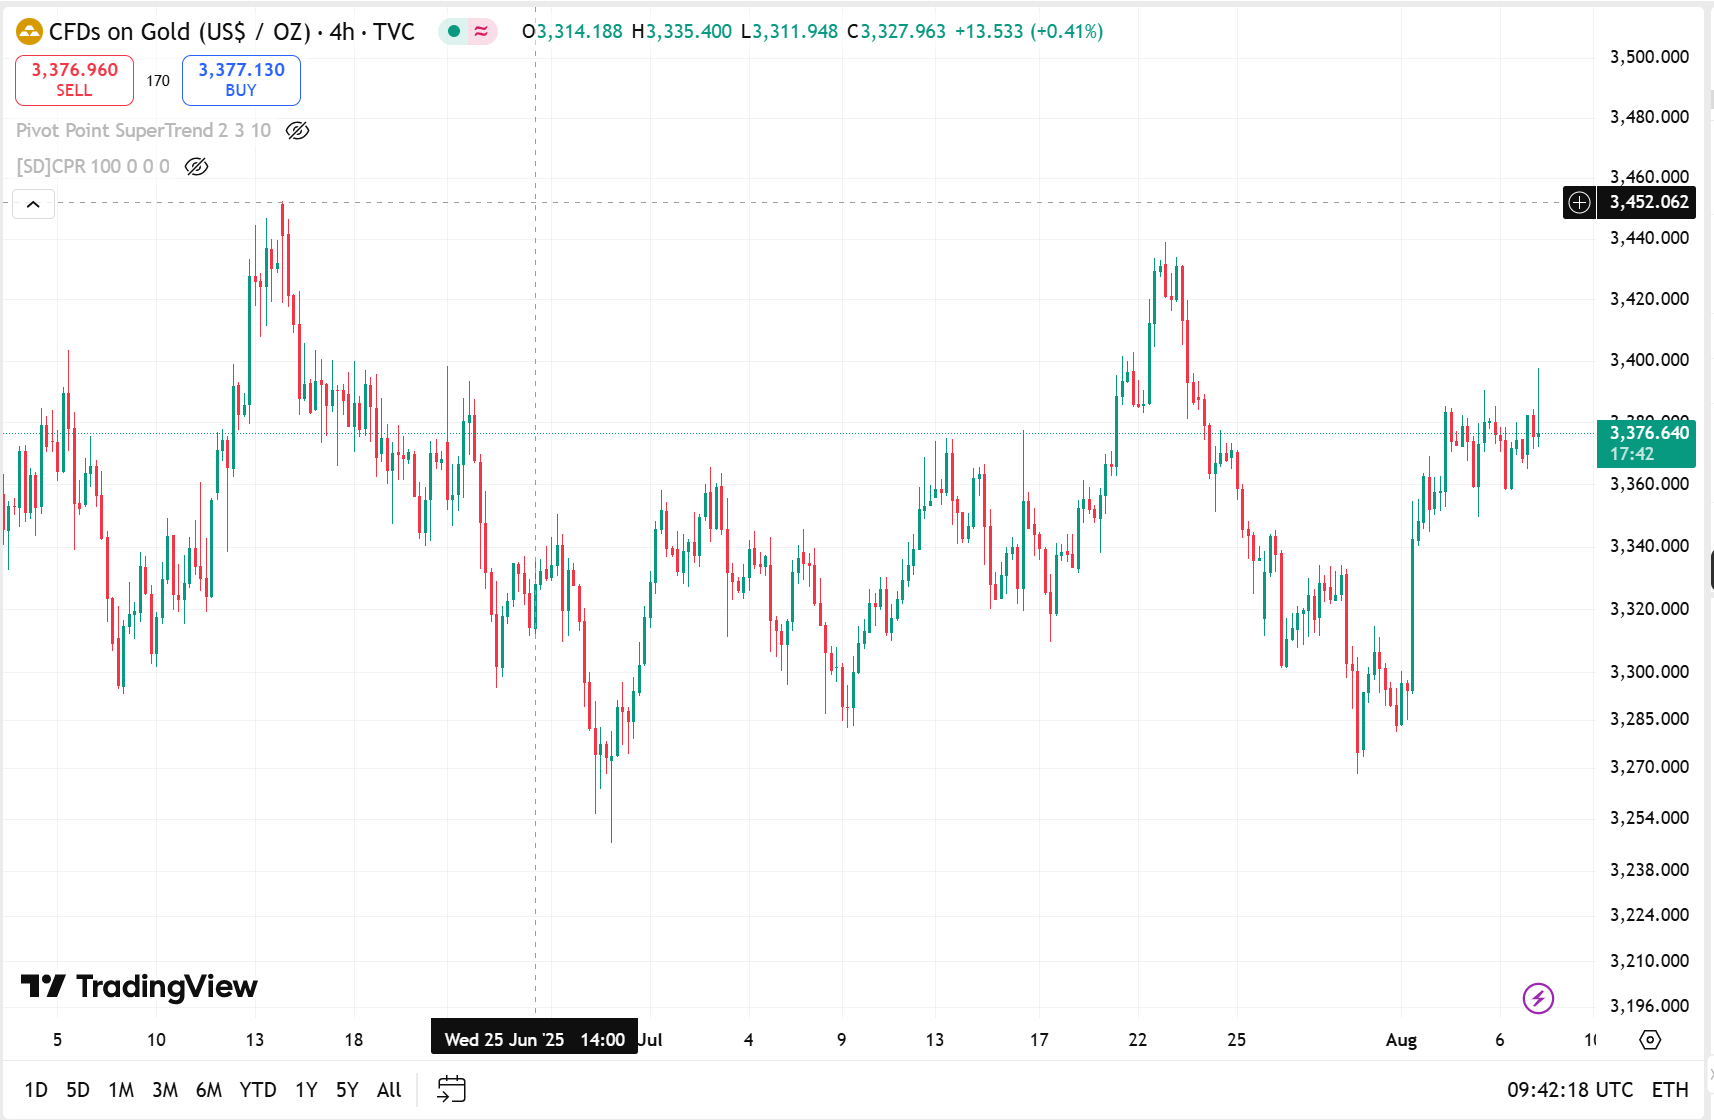Select the 5D time range

point(78,1090)
